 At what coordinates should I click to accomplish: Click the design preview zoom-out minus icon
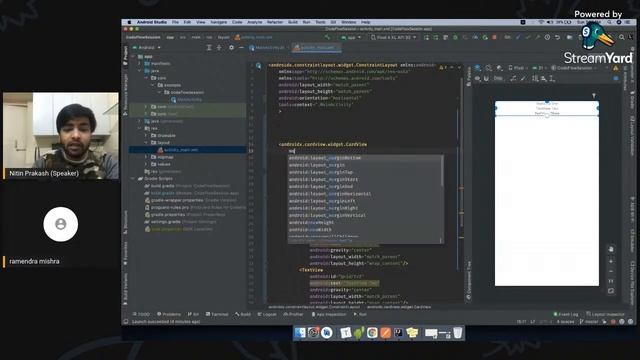(x=611, y=271)
